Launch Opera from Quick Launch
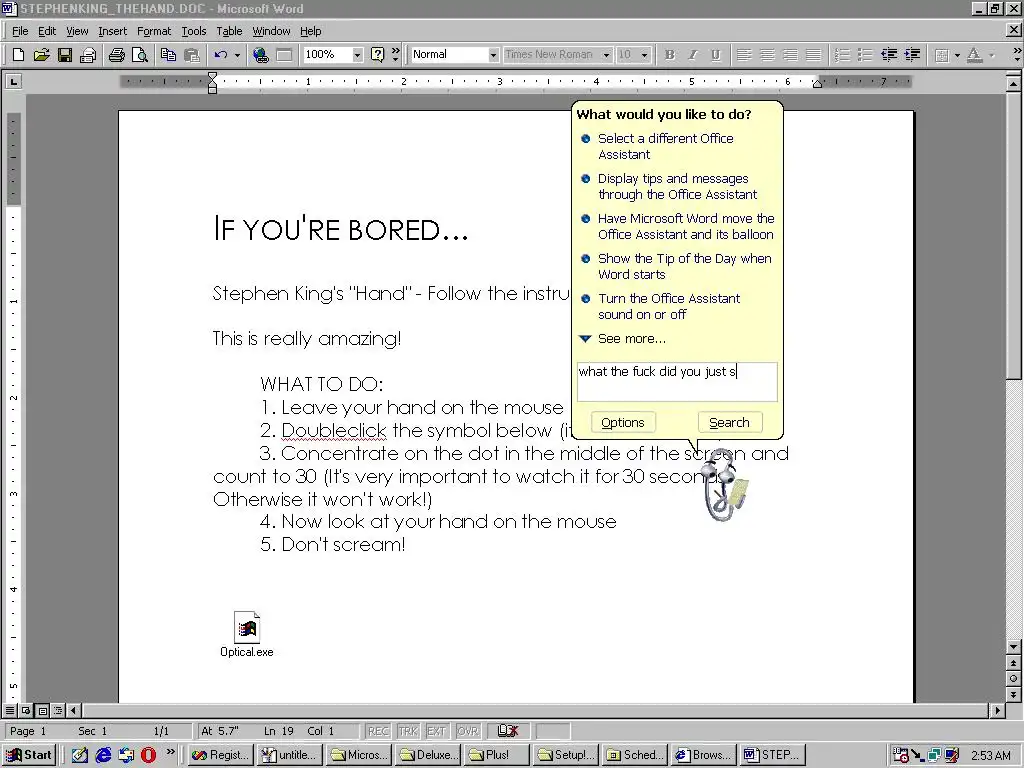The width and height of the screenshot is (1024, 768). (148, 755)
